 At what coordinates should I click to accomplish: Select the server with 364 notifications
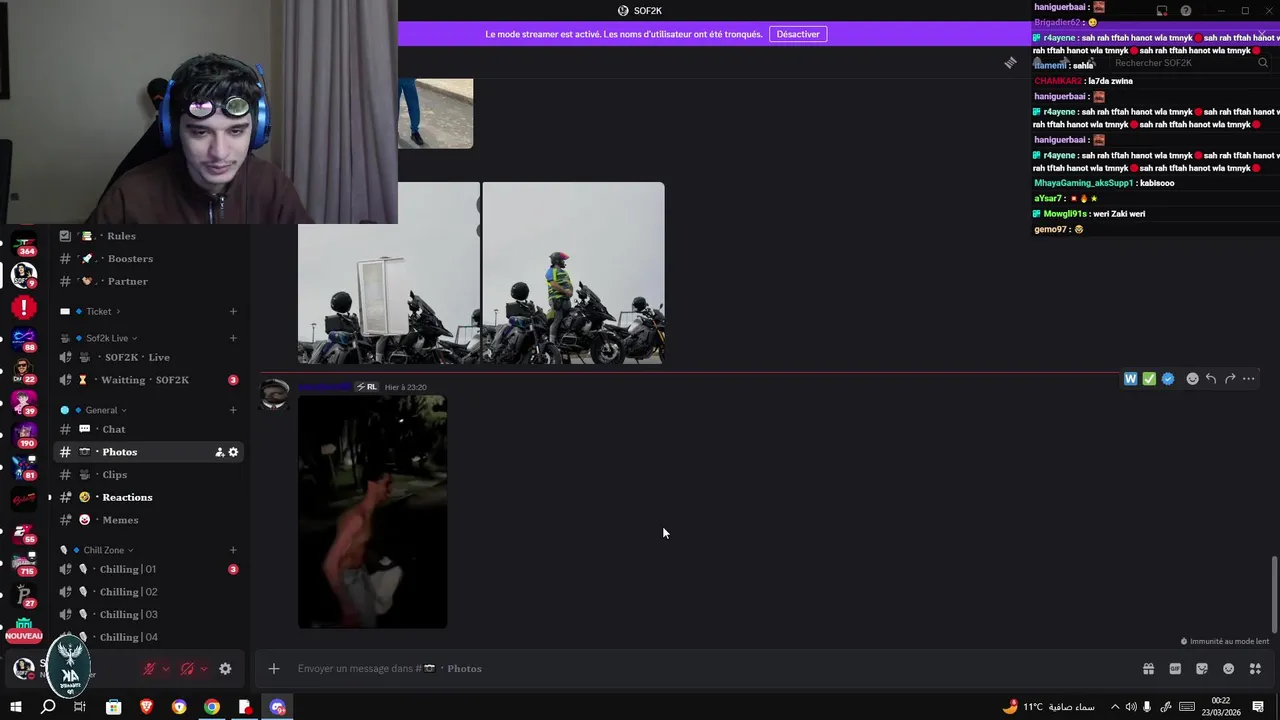pos(24,244)
